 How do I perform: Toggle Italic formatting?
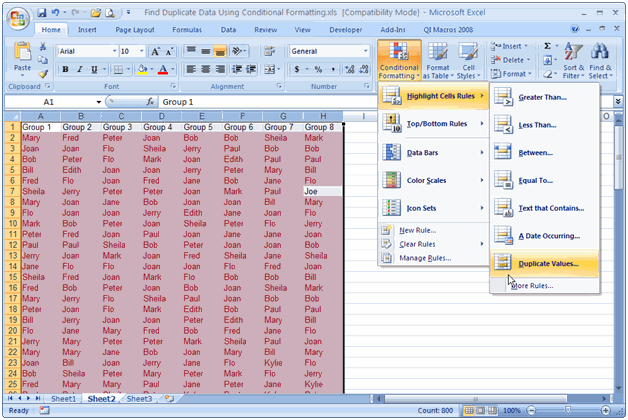80,70
